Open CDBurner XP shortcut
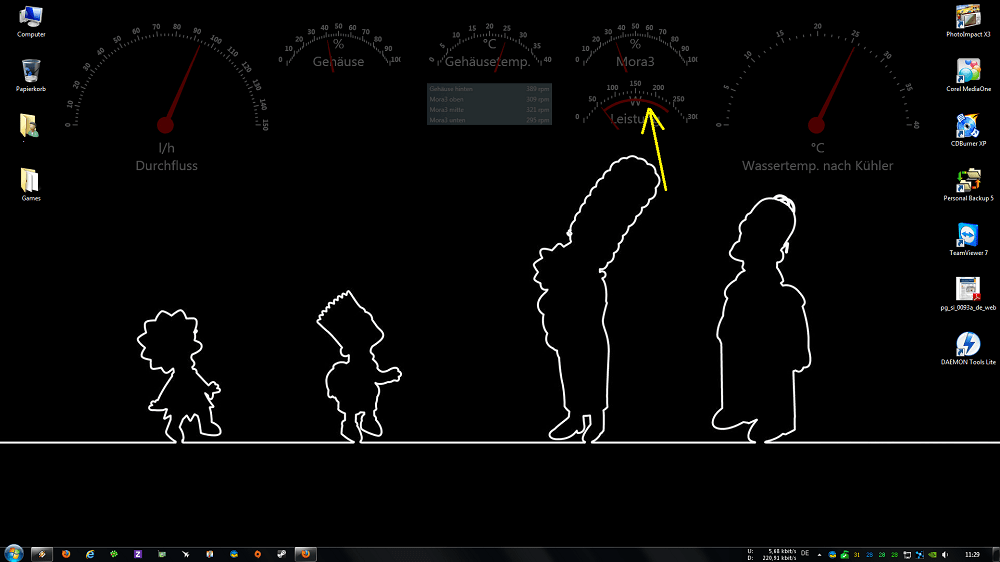This screenshot has width=1000, height=562. tap(968, 130)
